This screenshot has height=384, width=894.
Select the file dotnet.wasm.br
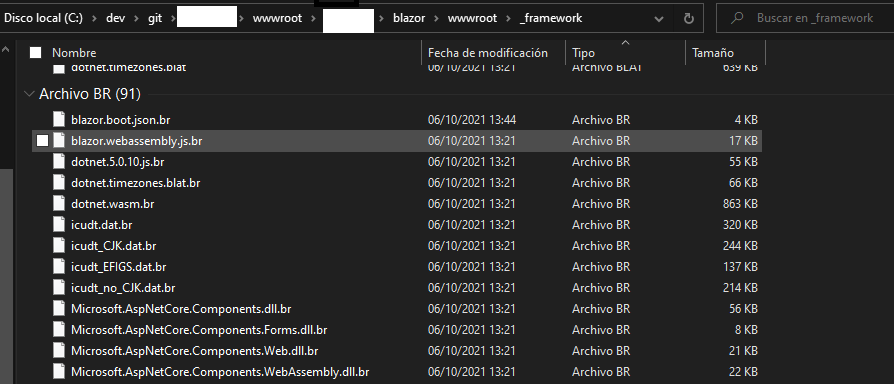[112, 204]
